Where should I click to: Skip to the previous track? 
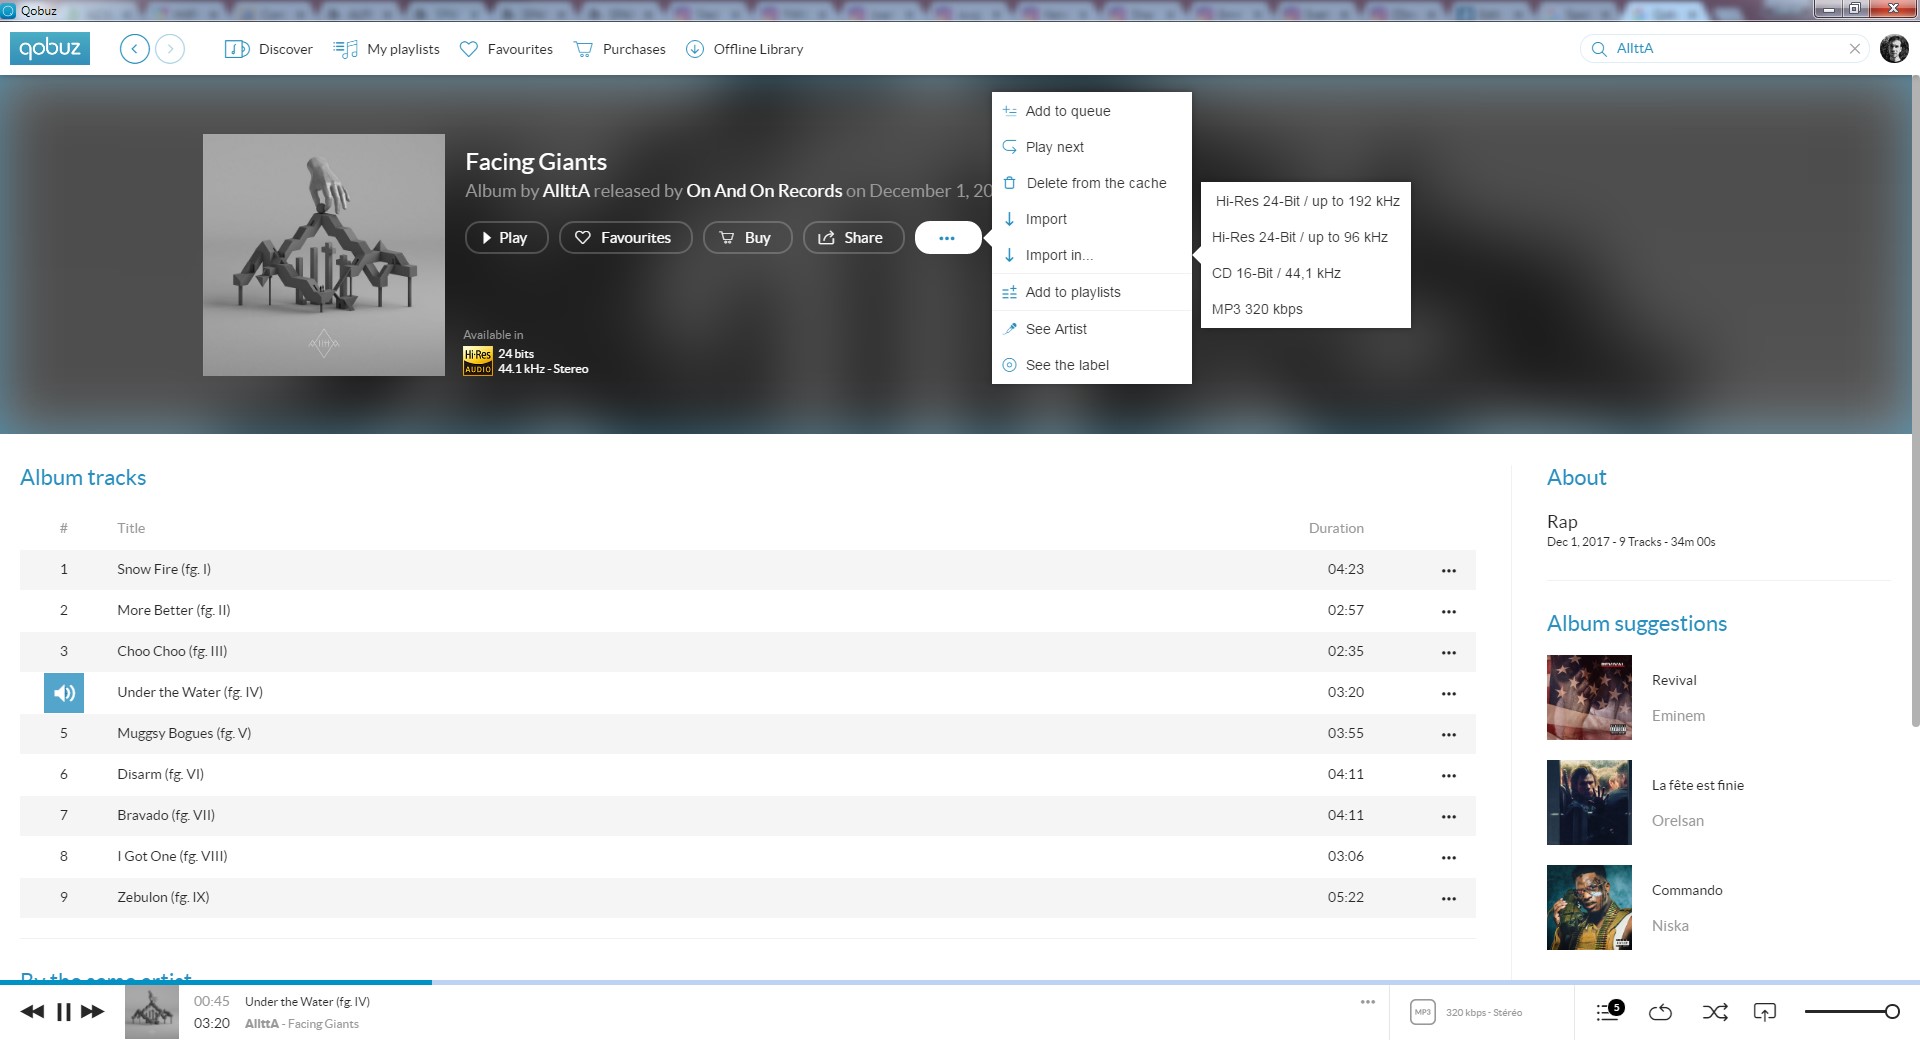[32, 1011]
